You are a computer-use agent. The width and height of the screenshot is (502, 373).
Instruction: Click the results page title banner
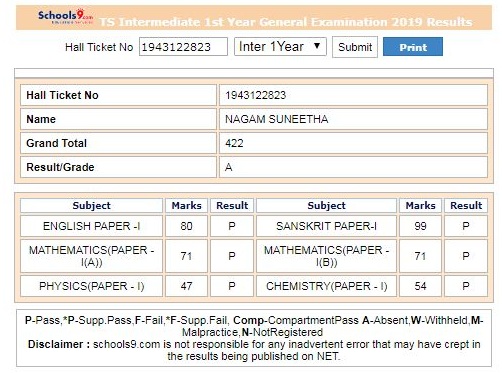254,18
